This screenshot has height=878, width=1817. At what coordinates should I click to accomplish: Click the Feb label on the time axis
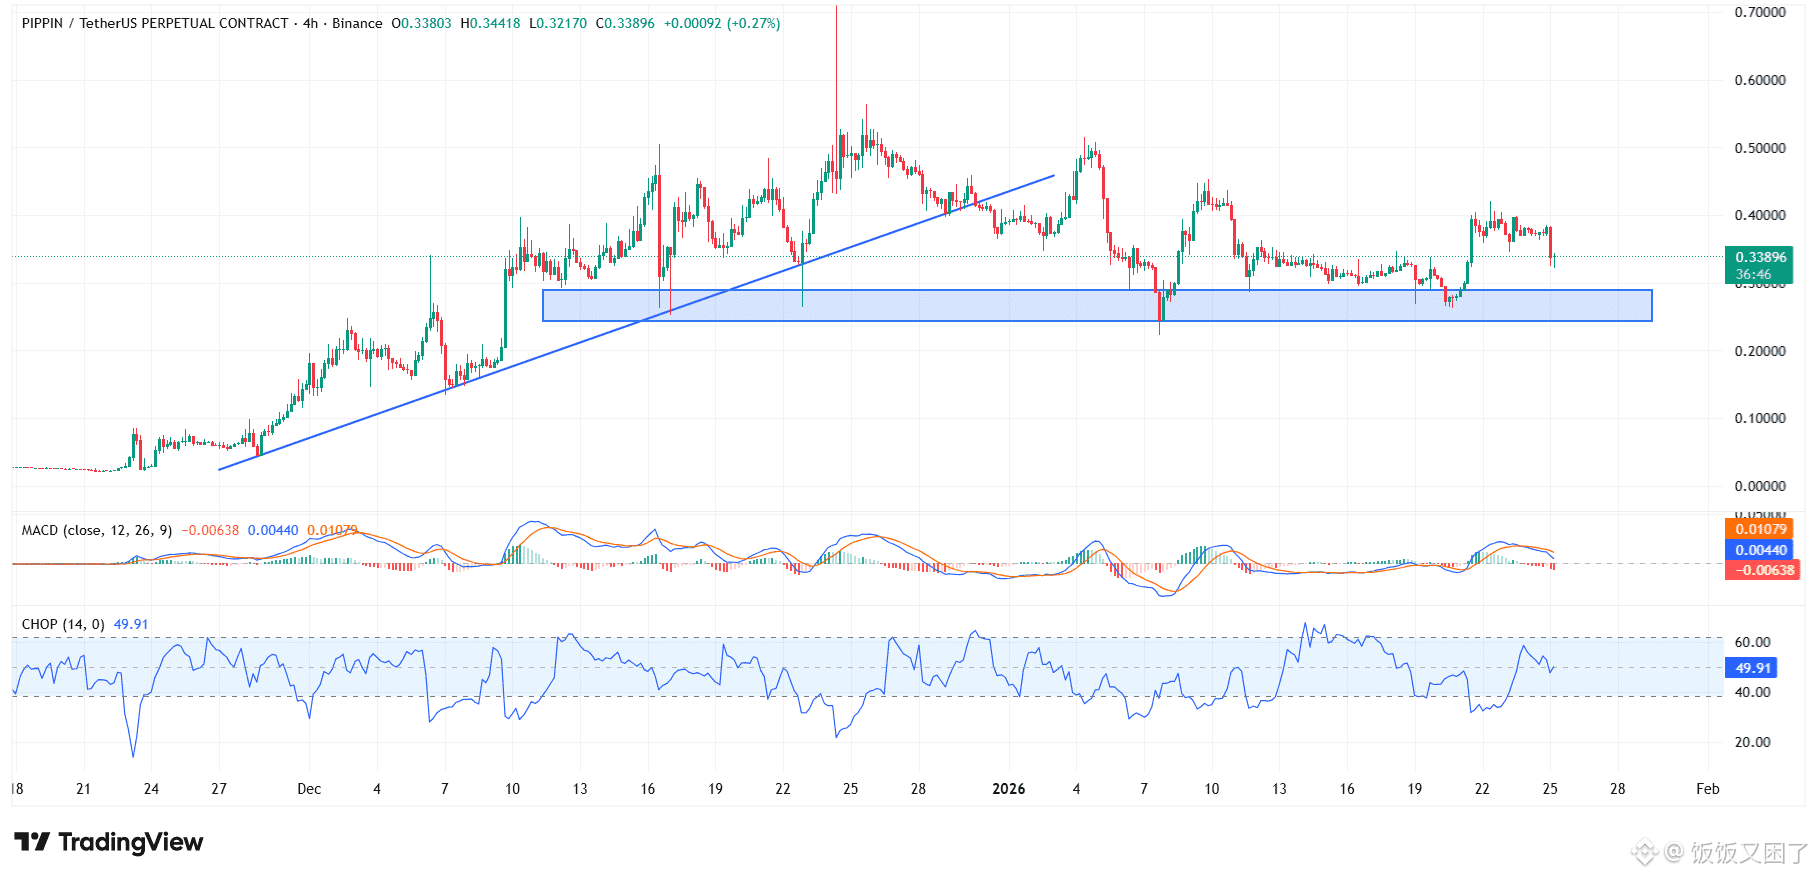coord(1708,789)
